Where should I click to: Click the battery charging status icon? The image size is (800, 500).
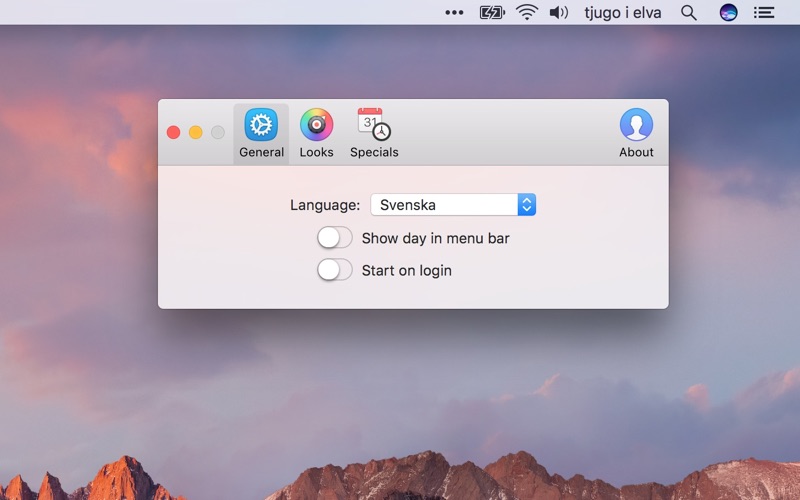[x=492, y=12]
